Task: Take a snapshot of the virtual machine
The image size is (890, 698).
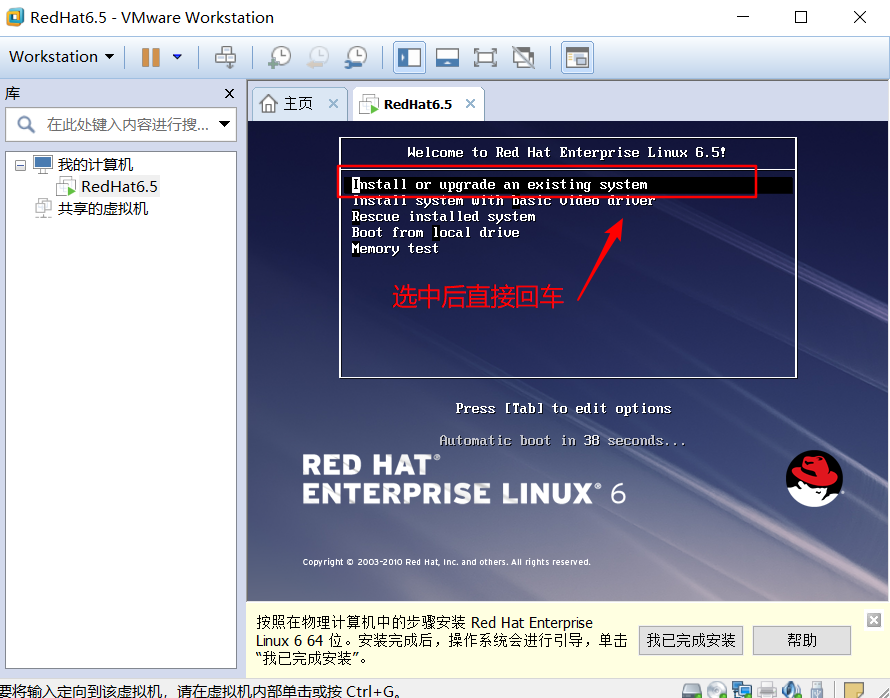Action: coord(279,57)
